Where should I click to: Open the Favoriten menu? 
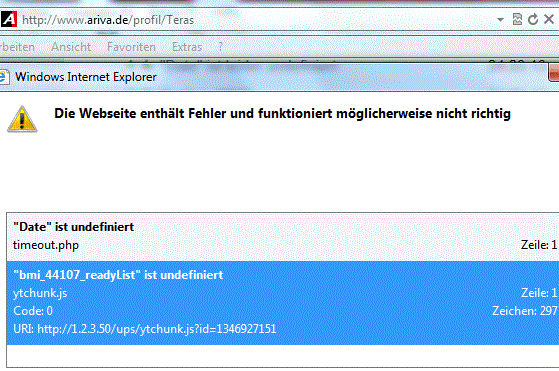(131, 47)
